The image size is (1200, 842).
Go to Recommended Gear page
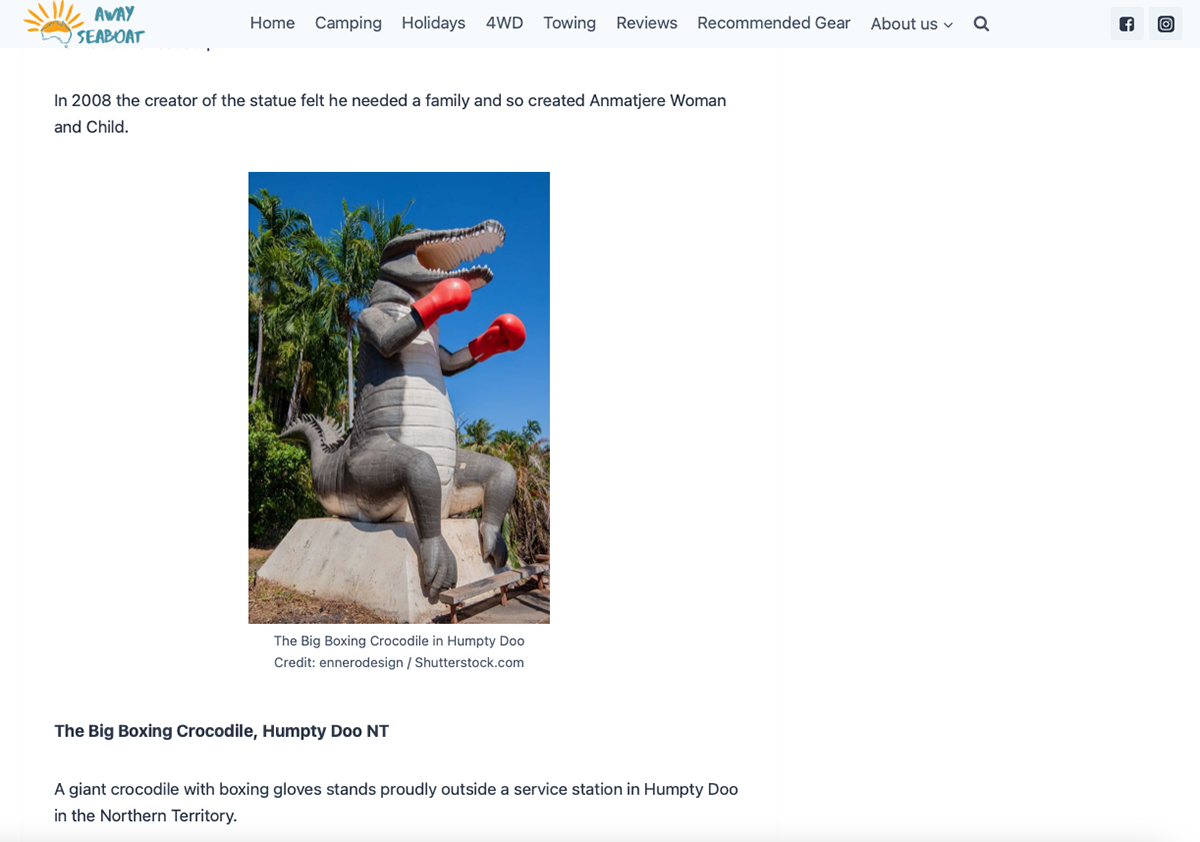(774, 23)
